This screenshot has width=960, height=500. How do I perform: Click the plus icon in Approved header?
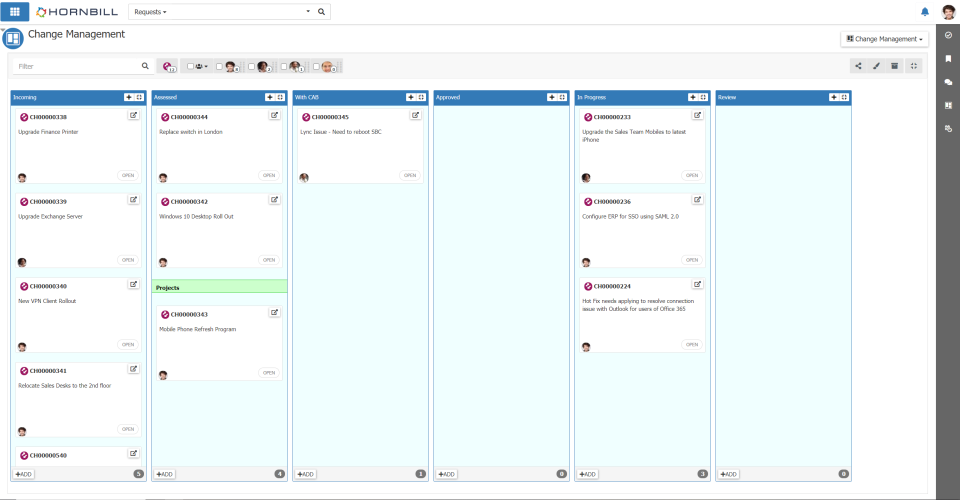[x=552, y=97]
